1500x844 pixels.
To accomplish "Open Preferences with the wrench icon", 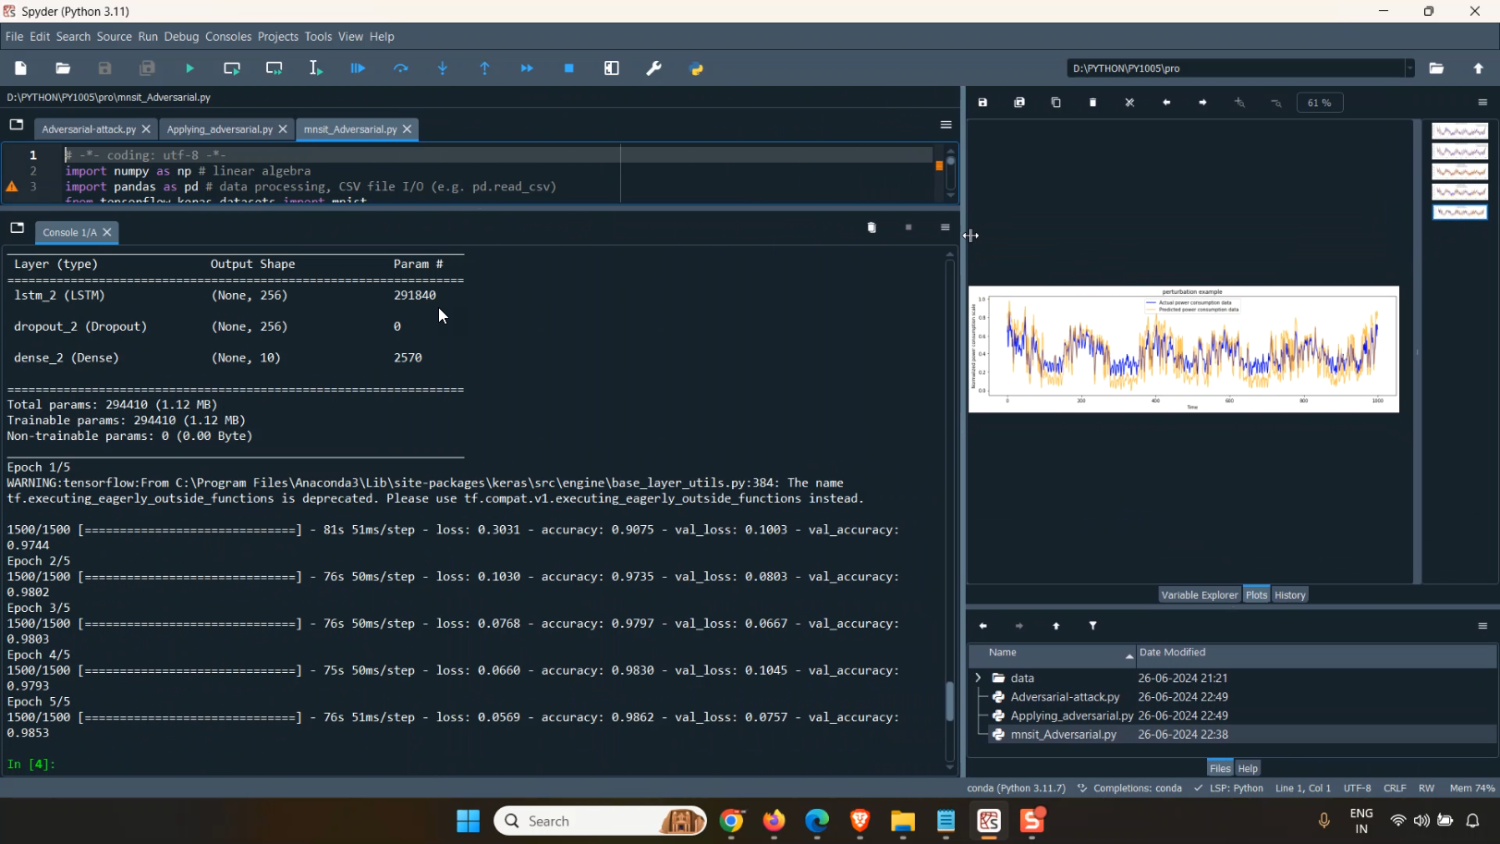I will point(654,68).
